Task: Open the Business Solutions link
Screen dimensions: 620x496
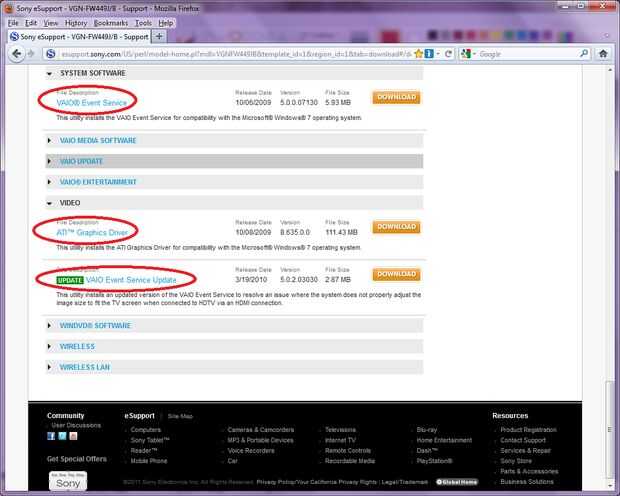Action: [527, 482]
